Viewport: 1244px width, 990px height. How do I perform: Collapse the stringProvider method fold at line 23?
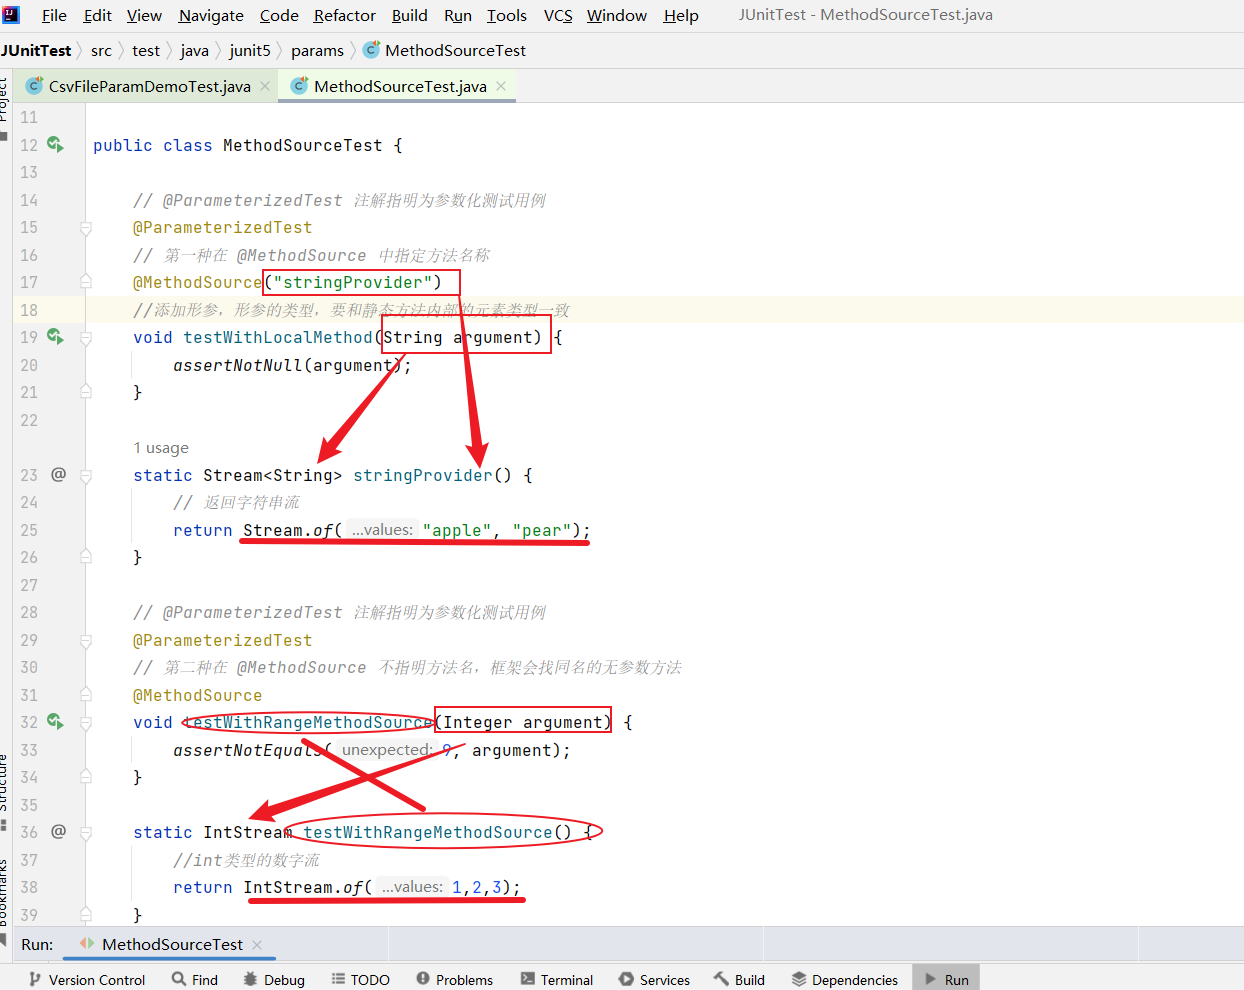point(86,476)
